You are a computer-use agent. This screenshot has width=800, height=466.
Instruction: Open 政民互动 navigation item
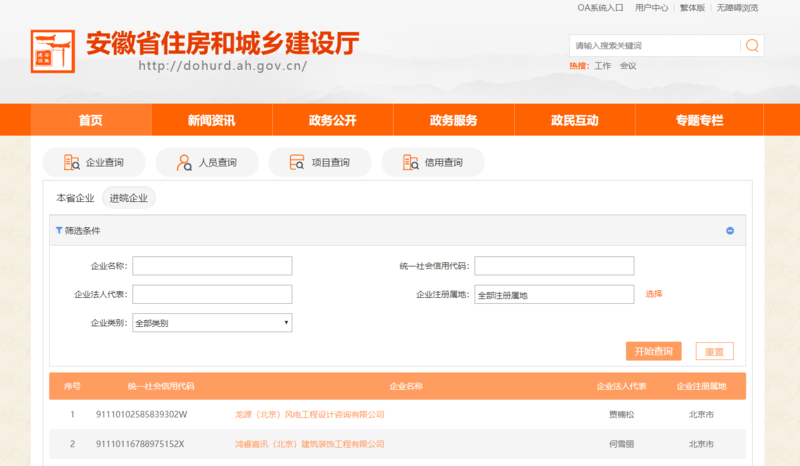click(x=574, y=120)
